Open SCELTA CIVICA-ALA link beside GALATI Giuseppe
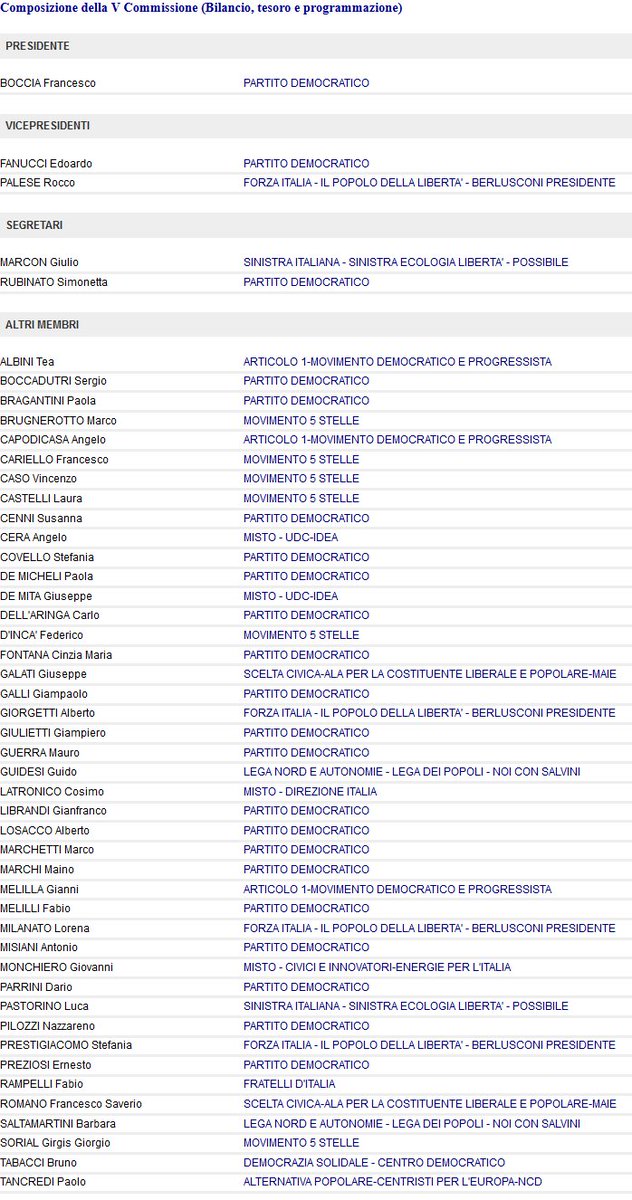 pyautogui.click(x=430, y=674)
